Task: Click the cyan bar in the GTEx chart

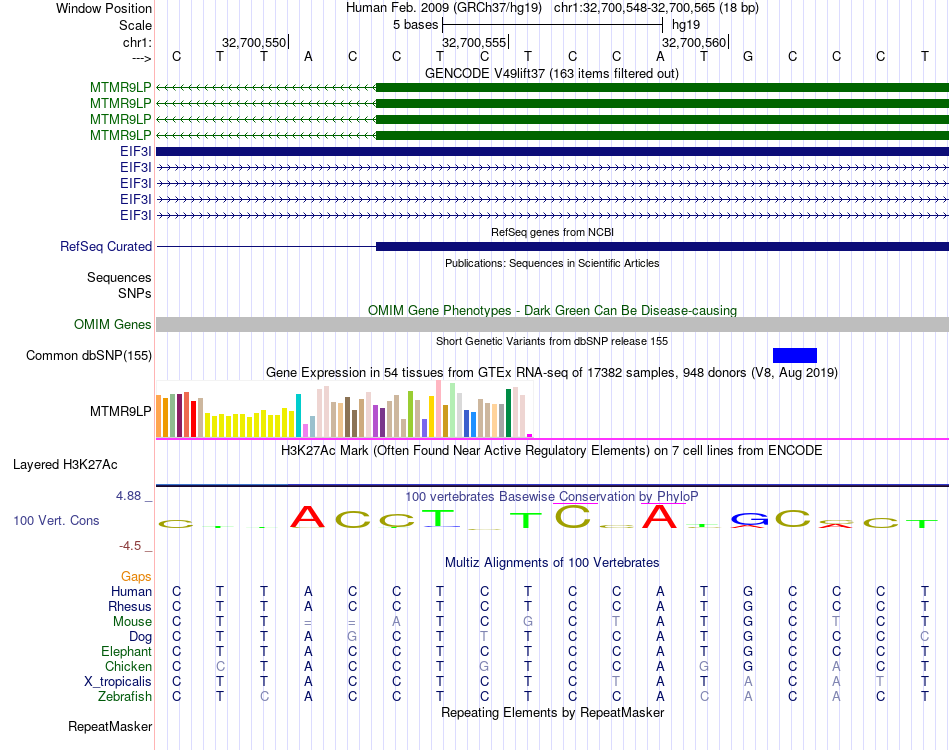Action: coord(298,416)
